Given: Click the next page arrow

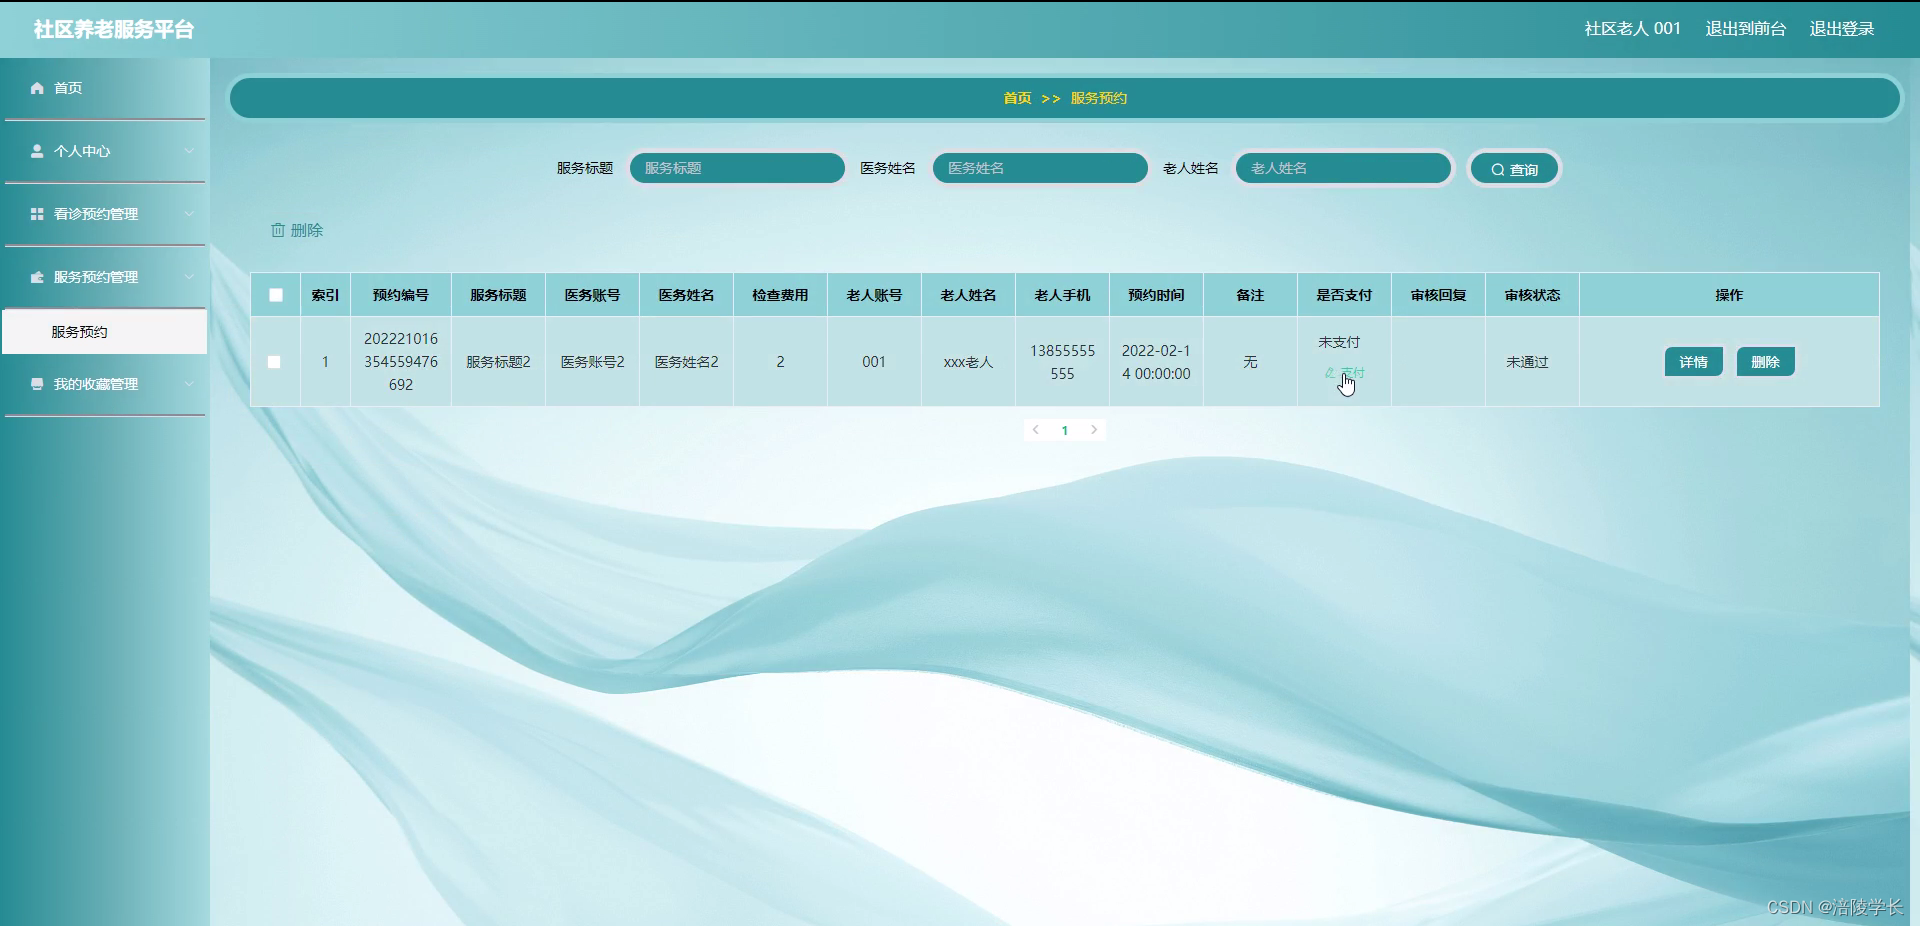Looking at the screenshot, I should 1095,430.
